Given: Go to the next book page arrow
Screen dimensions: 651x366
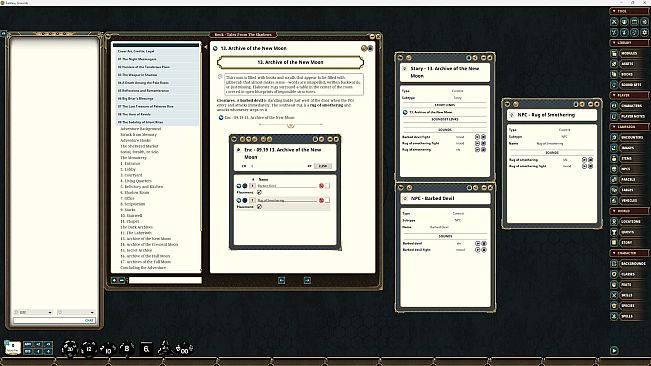Looking at the screenshot, I should click(x=307, y=281).
